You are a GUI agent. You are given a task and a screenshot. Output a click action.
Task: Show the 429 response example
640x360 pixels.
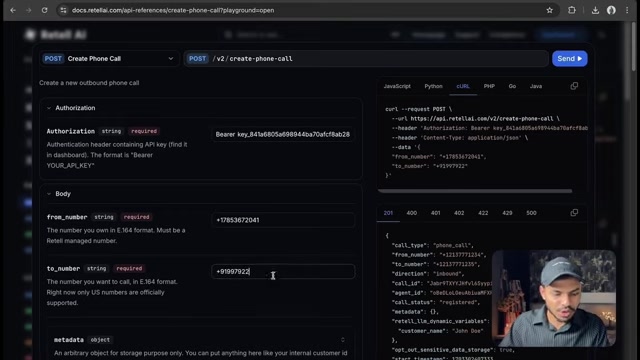(x=507, y=213)
